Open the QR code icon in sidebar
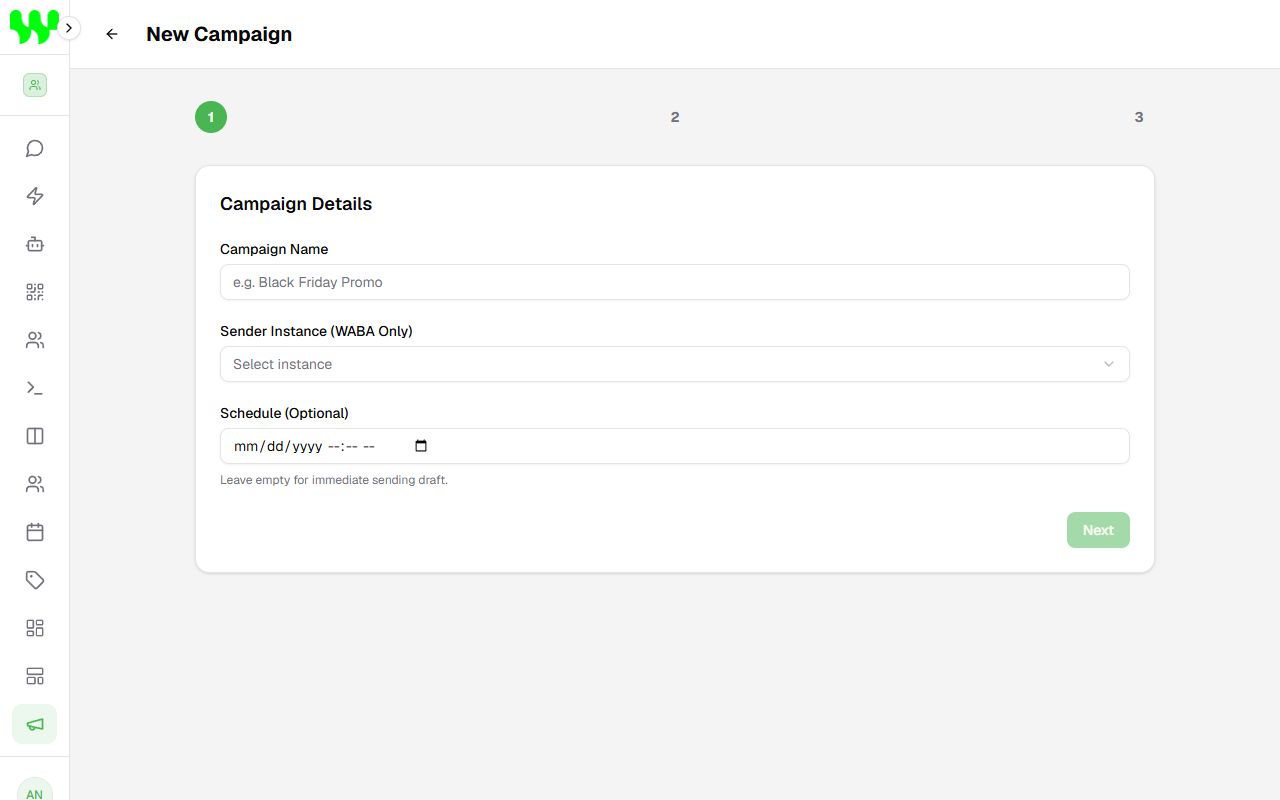The image size is (1280, 800). tap(35, 292)
